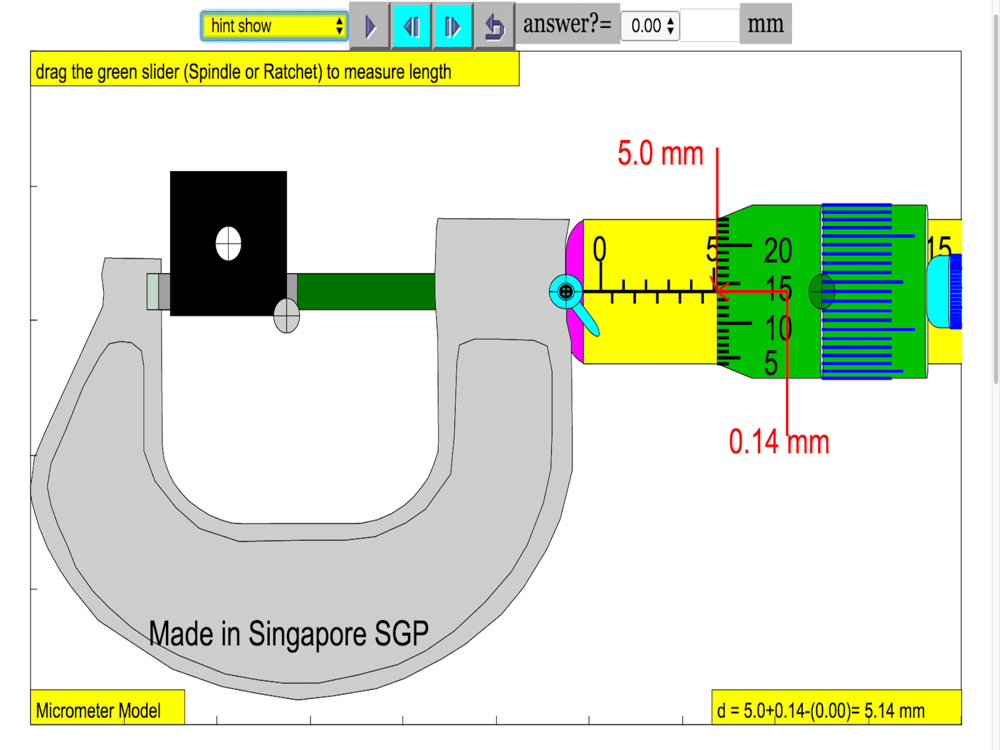Click the play simulation button
The image size is (1000, 750).
[369, 26]
